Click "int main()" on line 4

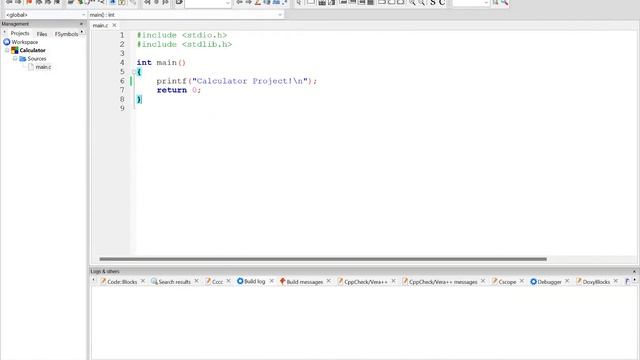pos(161,62)
